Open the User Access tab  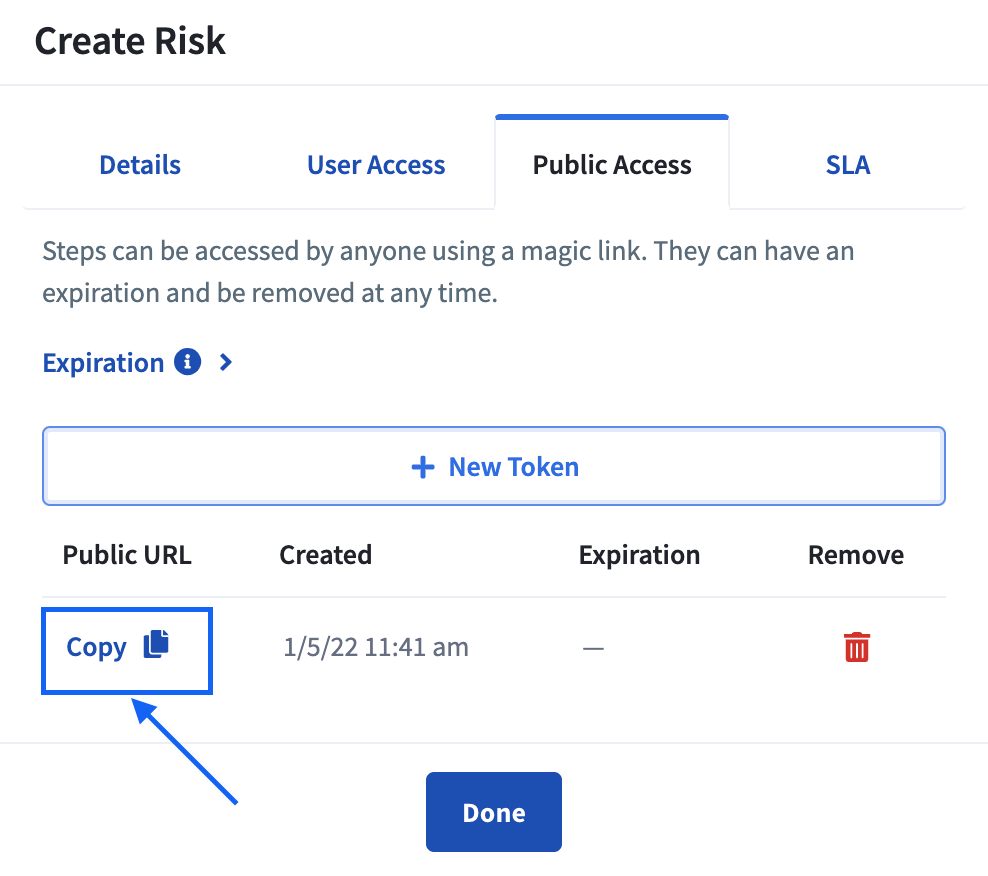point(376,164)
